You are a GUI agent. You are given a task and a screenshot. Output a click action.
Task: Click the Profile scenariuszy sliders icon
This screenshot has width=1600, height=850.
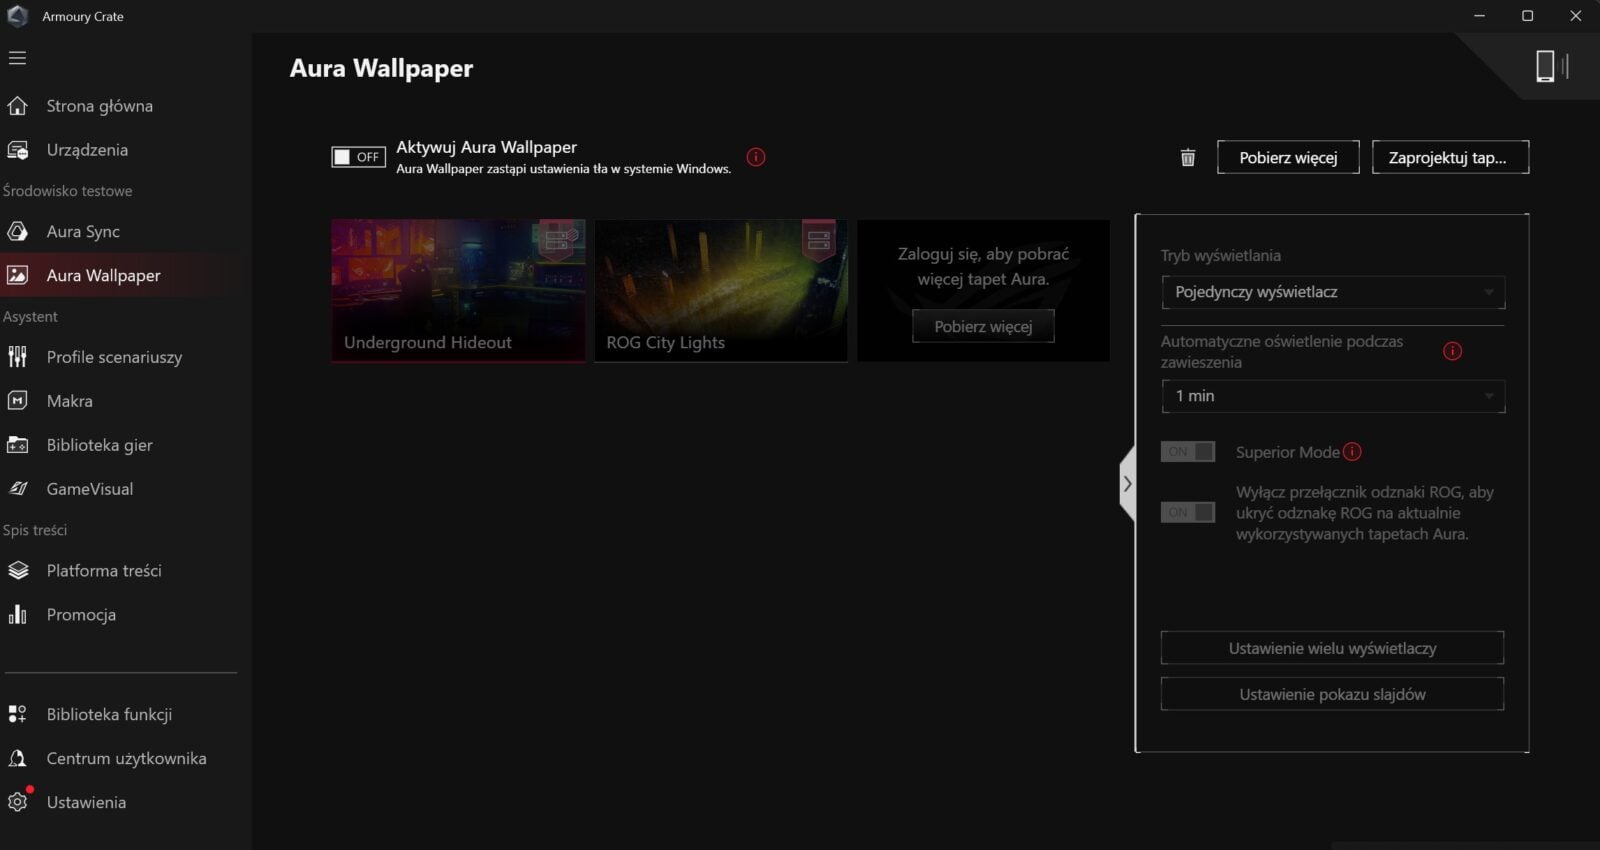17,357
